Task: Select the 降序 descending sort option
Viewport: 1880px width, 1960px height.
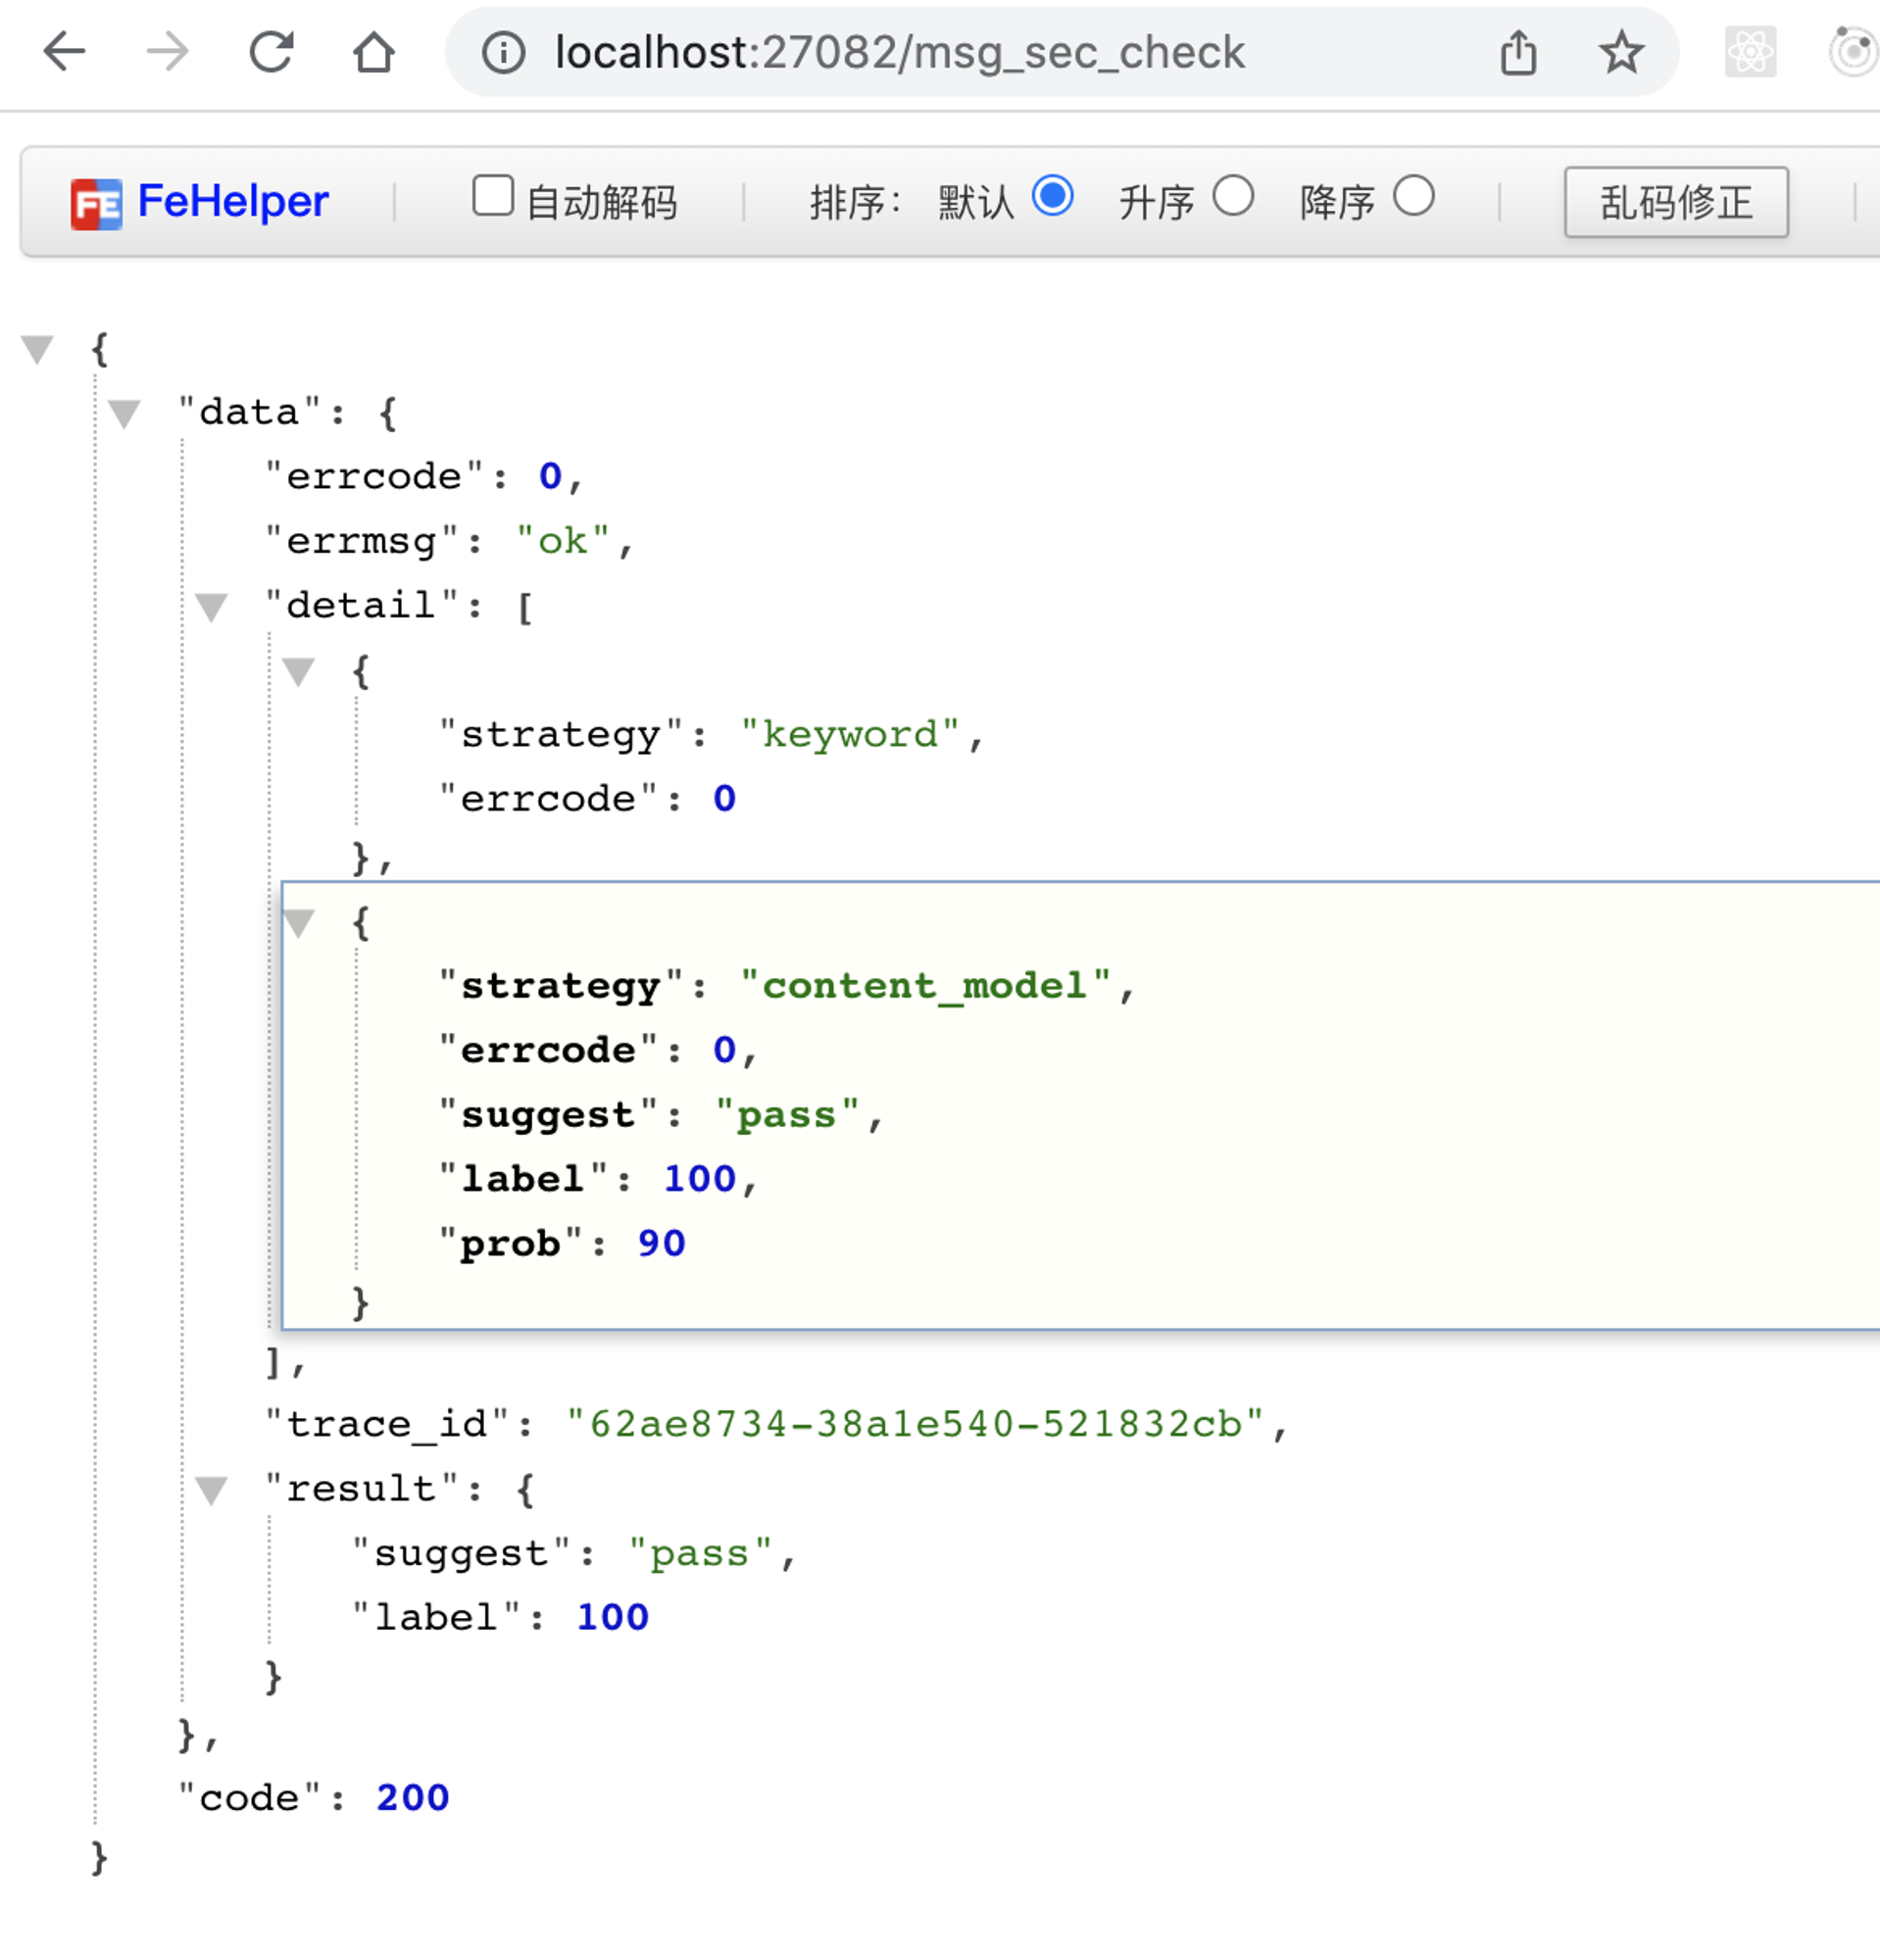Action: [x=1414, y=196]
